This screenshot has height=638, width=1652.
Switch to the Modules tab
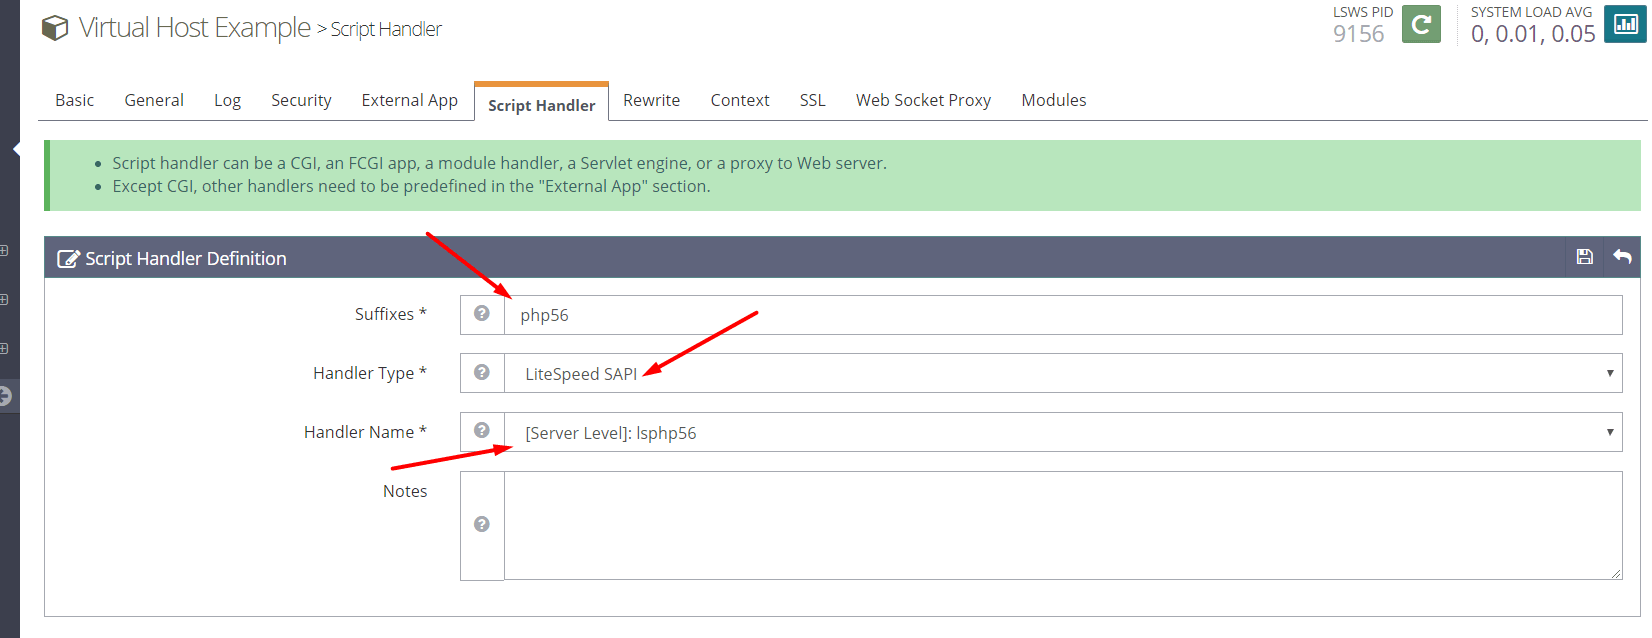point(1053,100)
